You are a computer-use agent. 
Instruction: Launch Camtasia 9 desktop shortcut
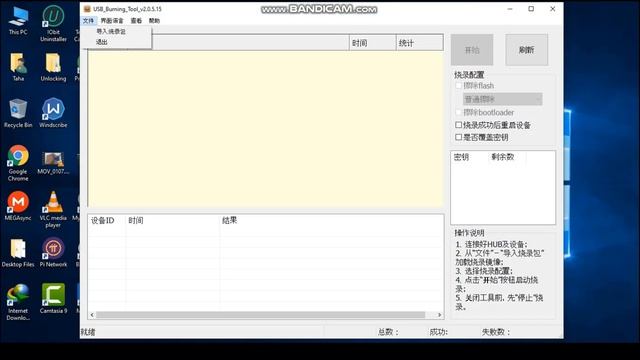coord(53,299)
